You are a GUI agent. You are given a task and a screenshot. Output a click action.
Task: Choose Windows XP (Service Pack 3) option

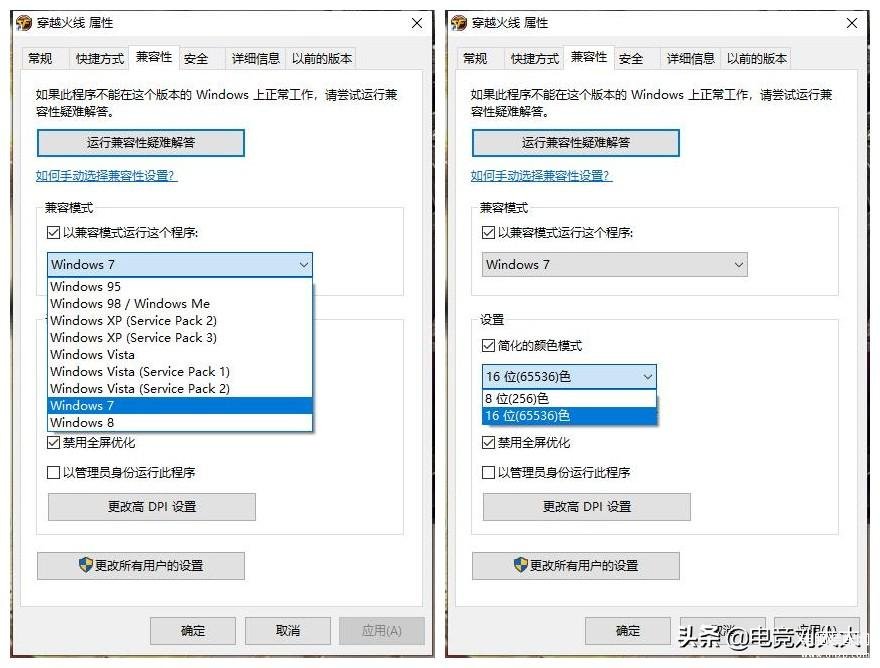[x=180, y=337]
